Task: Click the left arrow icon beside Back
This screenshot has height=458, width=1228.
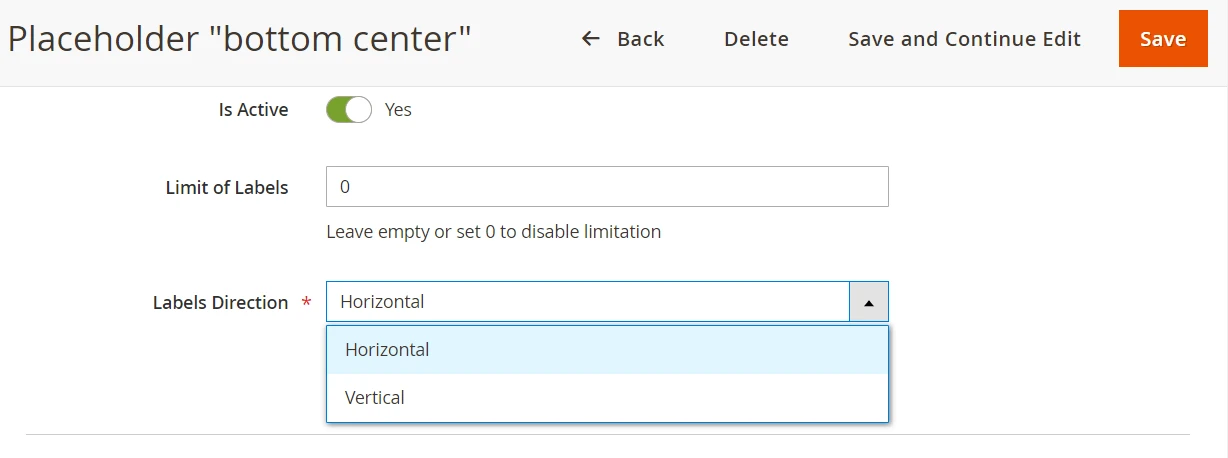Action: coord(591,39)
